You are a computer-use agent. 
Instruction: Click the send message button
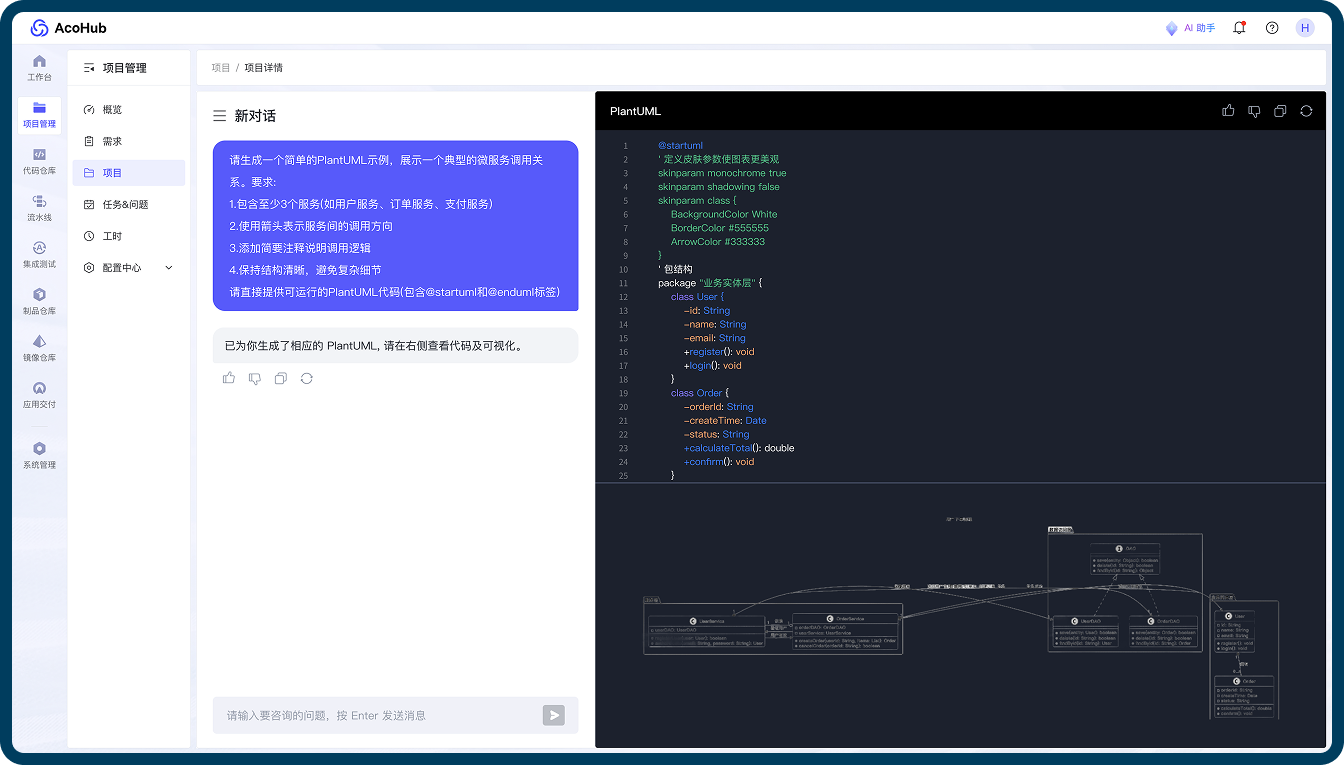tap(554, 715)
